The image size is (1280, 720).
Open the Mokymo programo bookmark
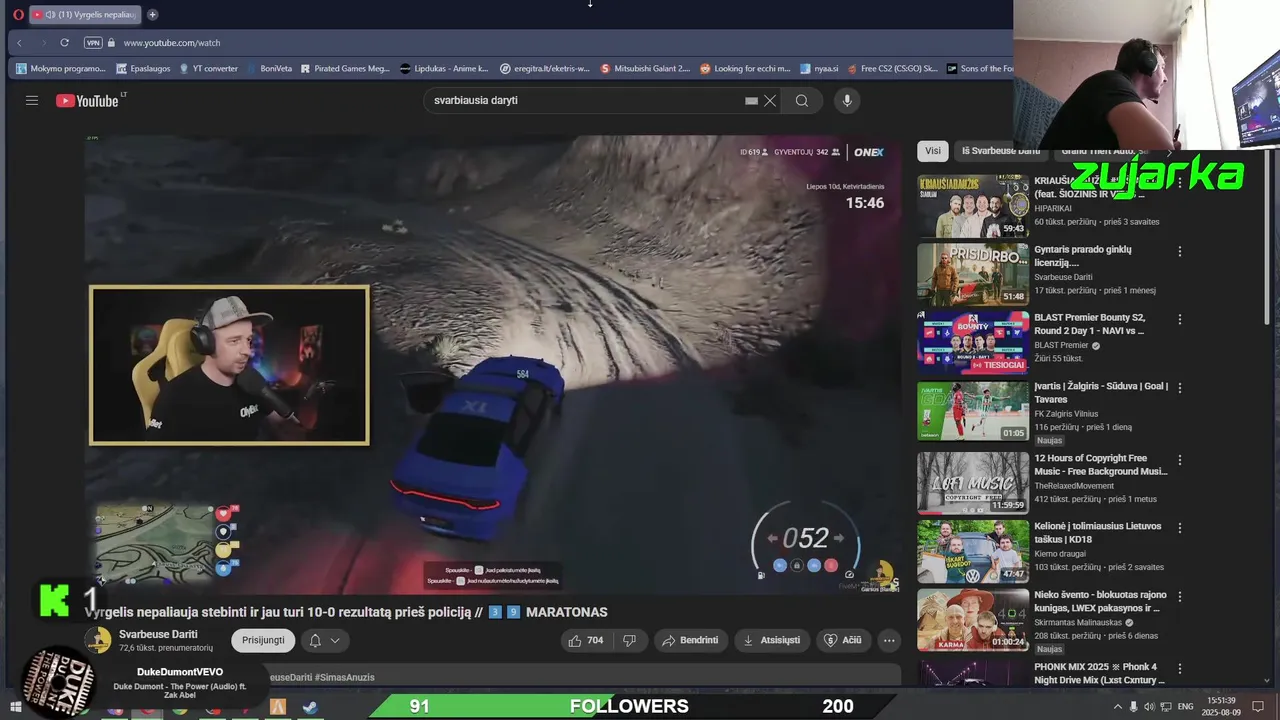(x=60, y=69)
